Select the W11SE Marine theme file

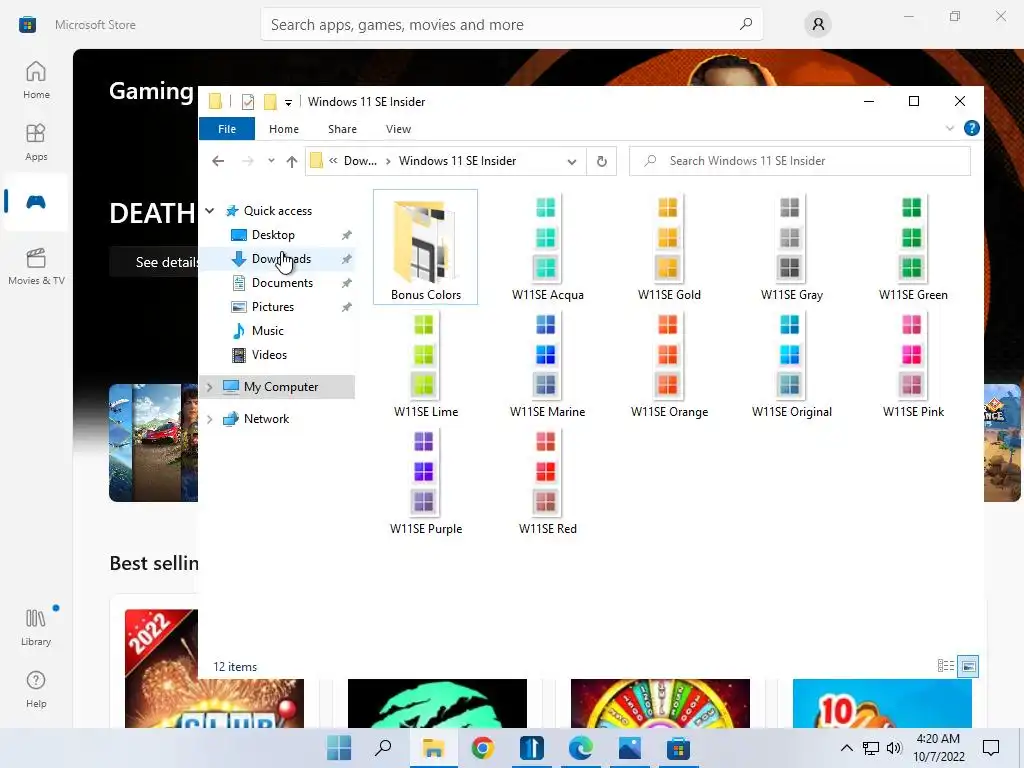[x=547, y=364]
